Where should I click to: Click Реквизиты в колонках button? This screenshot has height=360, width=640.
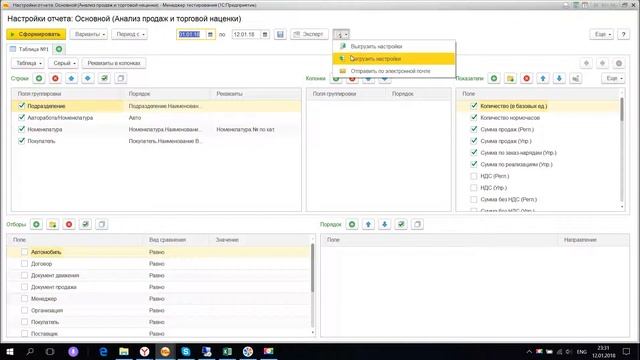[x=113, y=63]
